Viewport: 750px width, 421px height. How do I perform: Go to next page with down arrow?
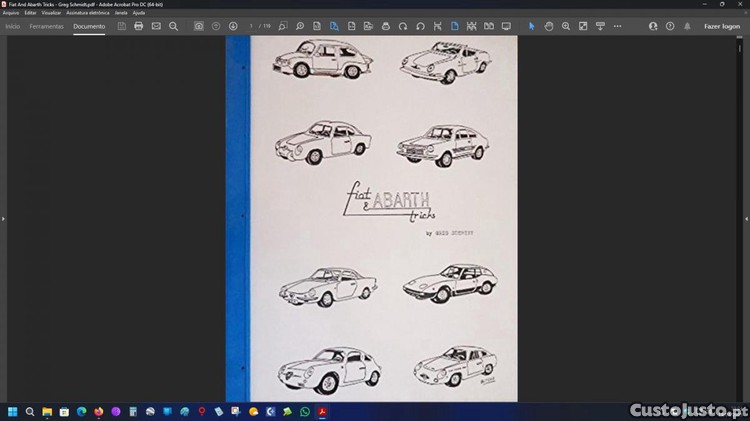[x=233, y=26]
